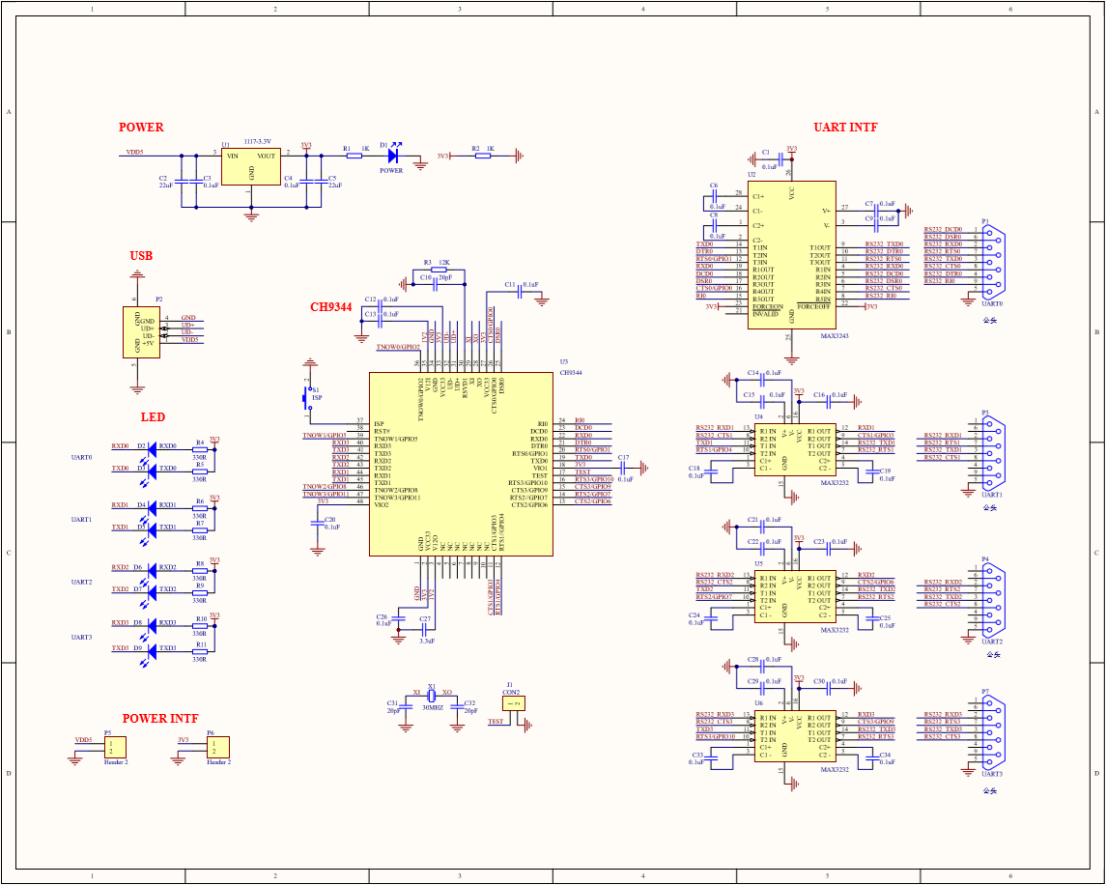This screenshot has width=1107, height=885.
Task: Select the P3 UART1 DB9 connector
Action: [993, 451]
